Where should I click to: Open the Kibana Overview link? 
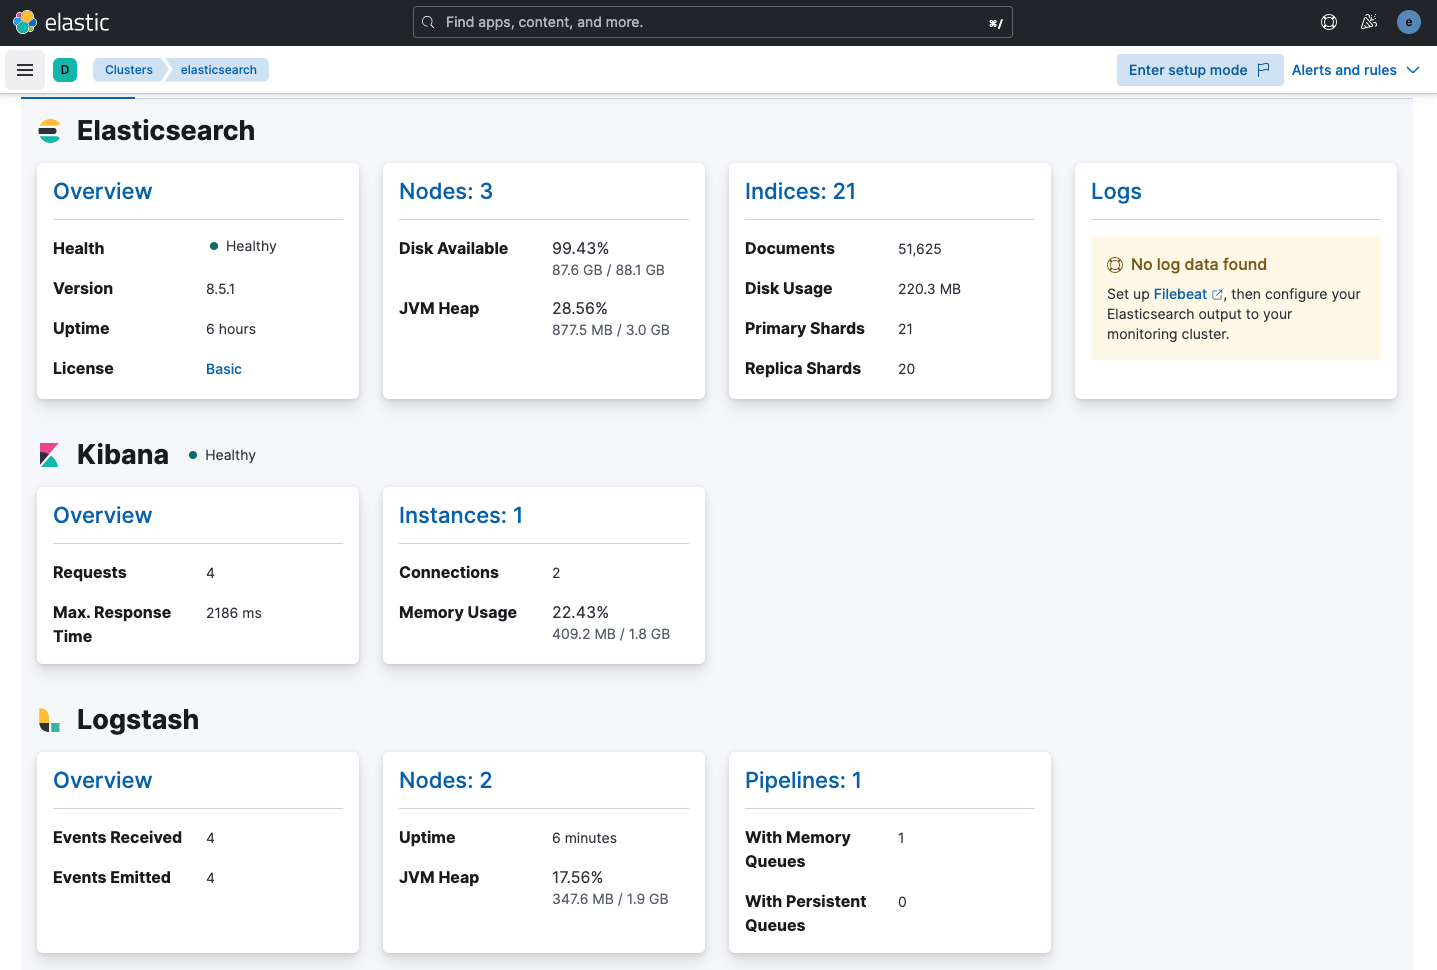103,515
